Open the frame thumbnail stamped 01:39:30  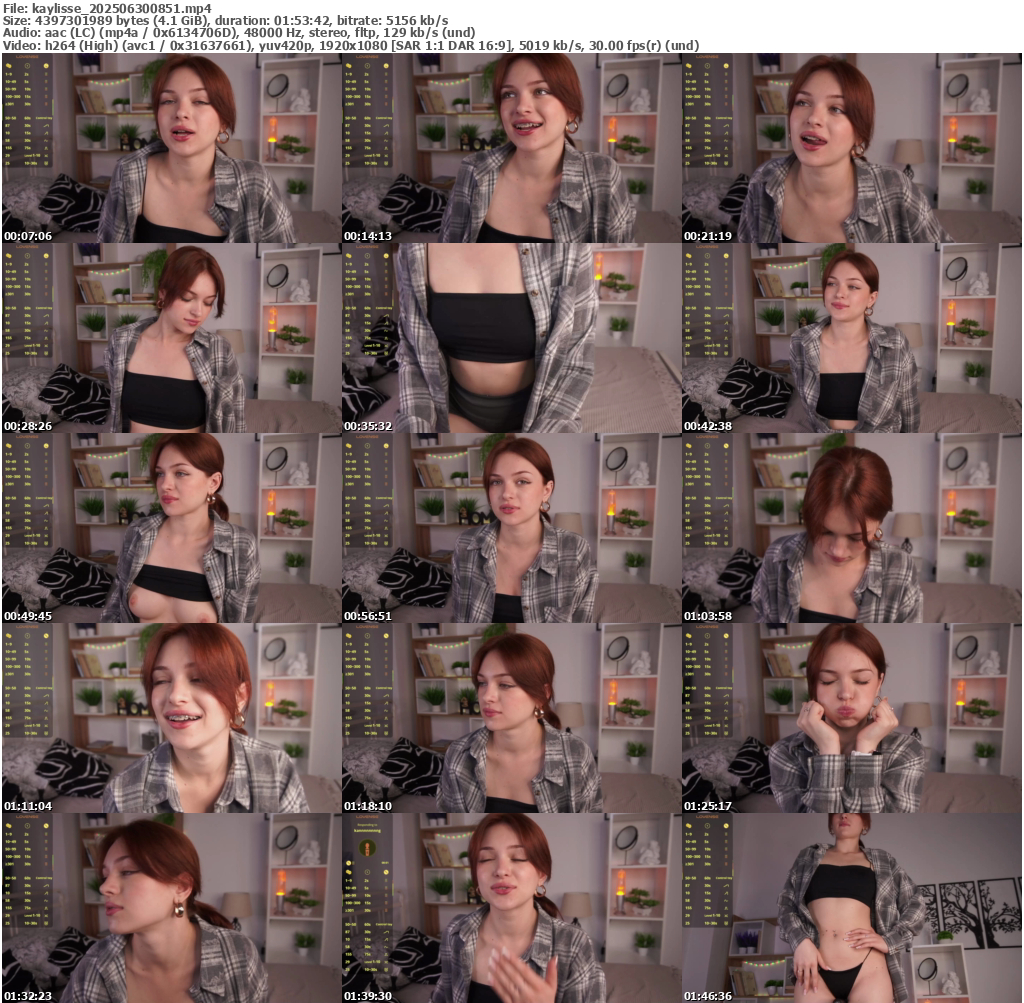coord(511,908)
